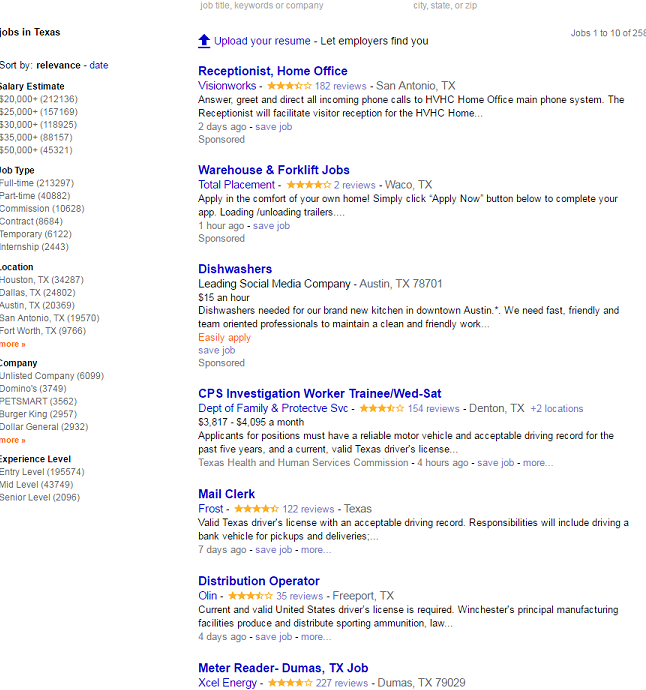Open Total Placement company link

236,185
